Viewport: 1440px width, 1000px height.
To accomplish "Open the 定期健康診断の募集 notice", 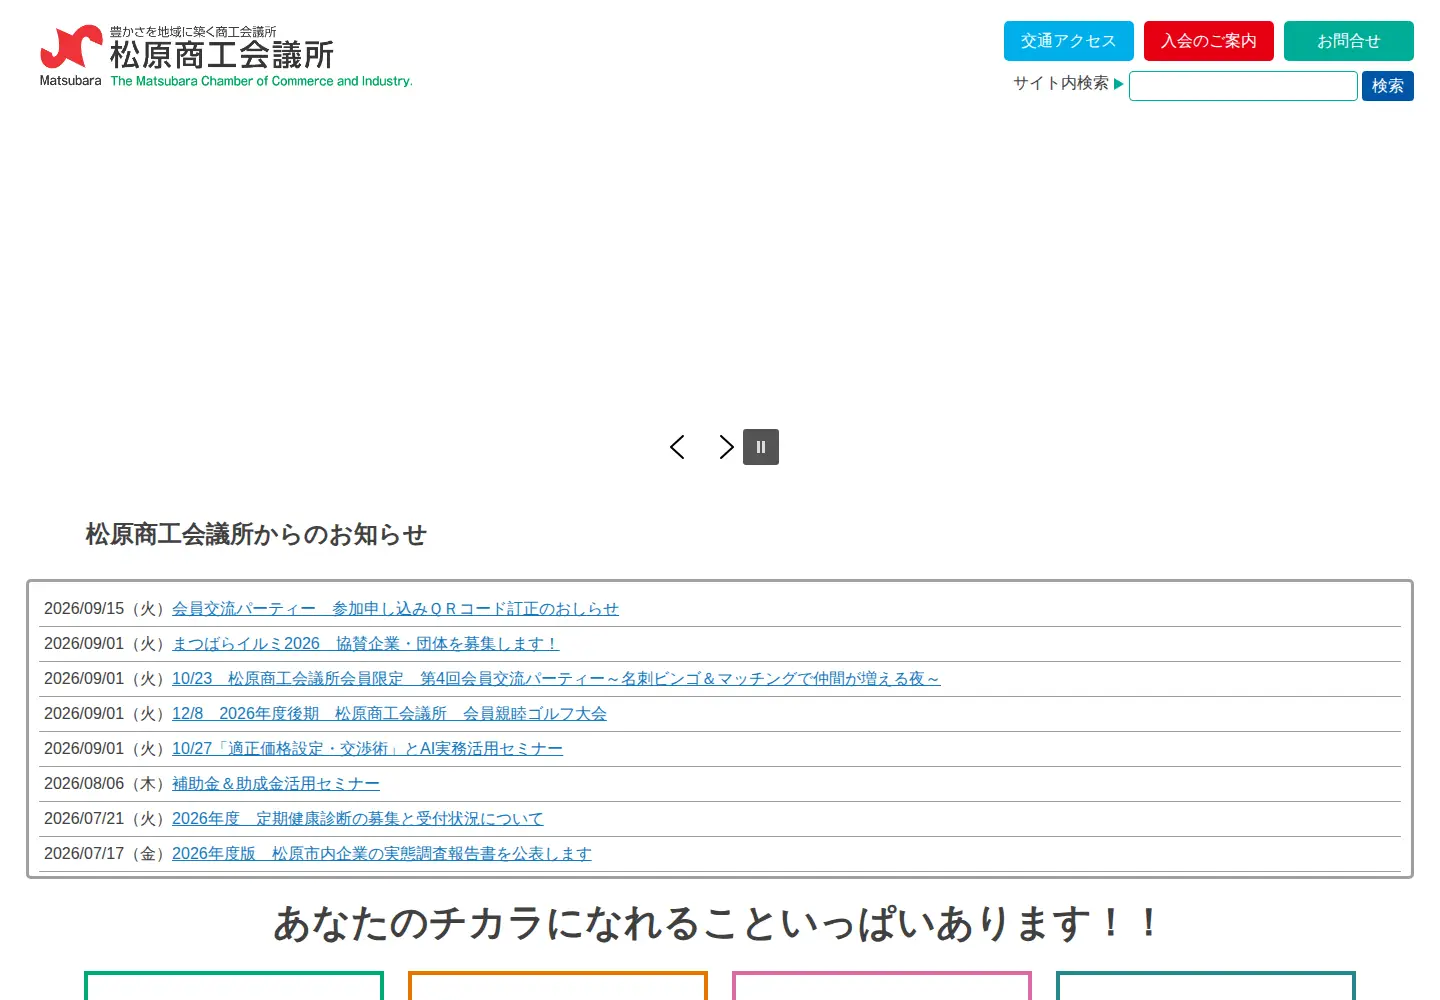I will 358,819.
